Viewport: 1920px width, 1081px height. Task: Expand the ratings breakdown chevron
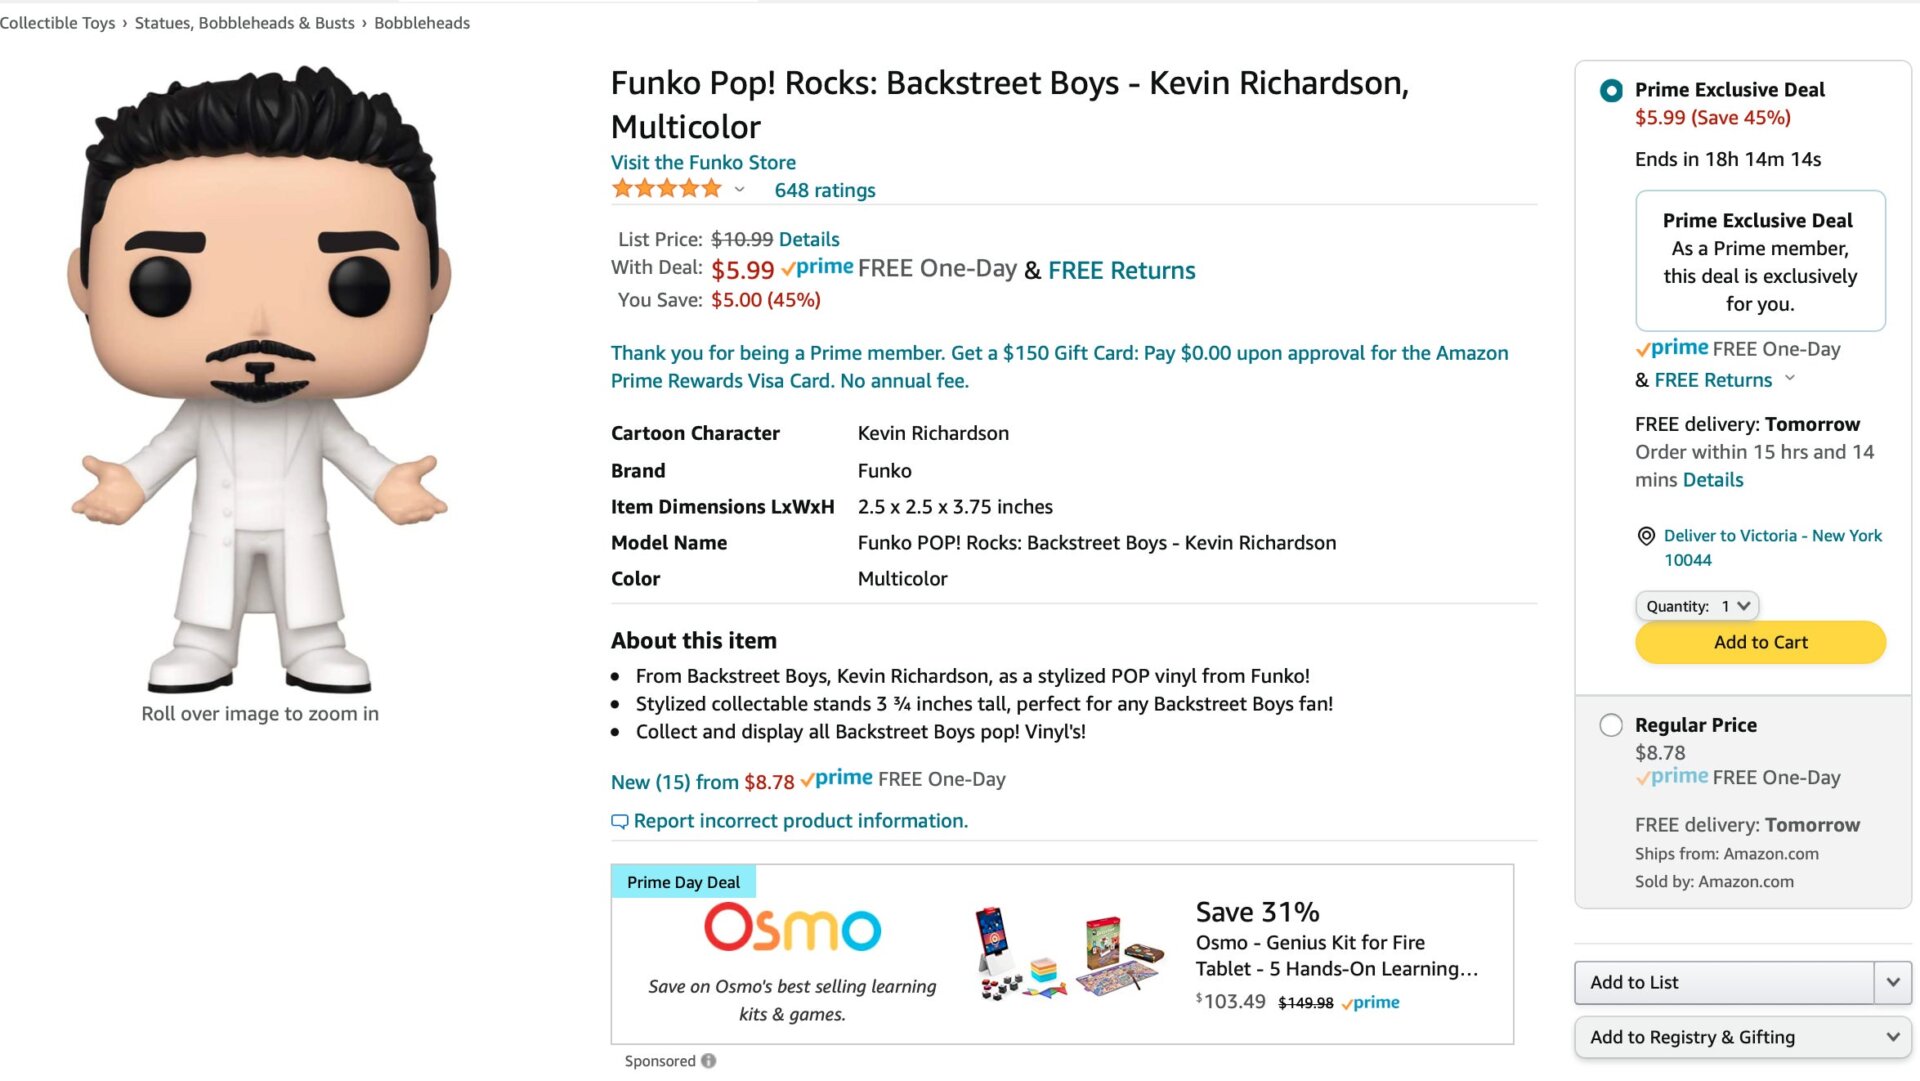tap(739, 190)
